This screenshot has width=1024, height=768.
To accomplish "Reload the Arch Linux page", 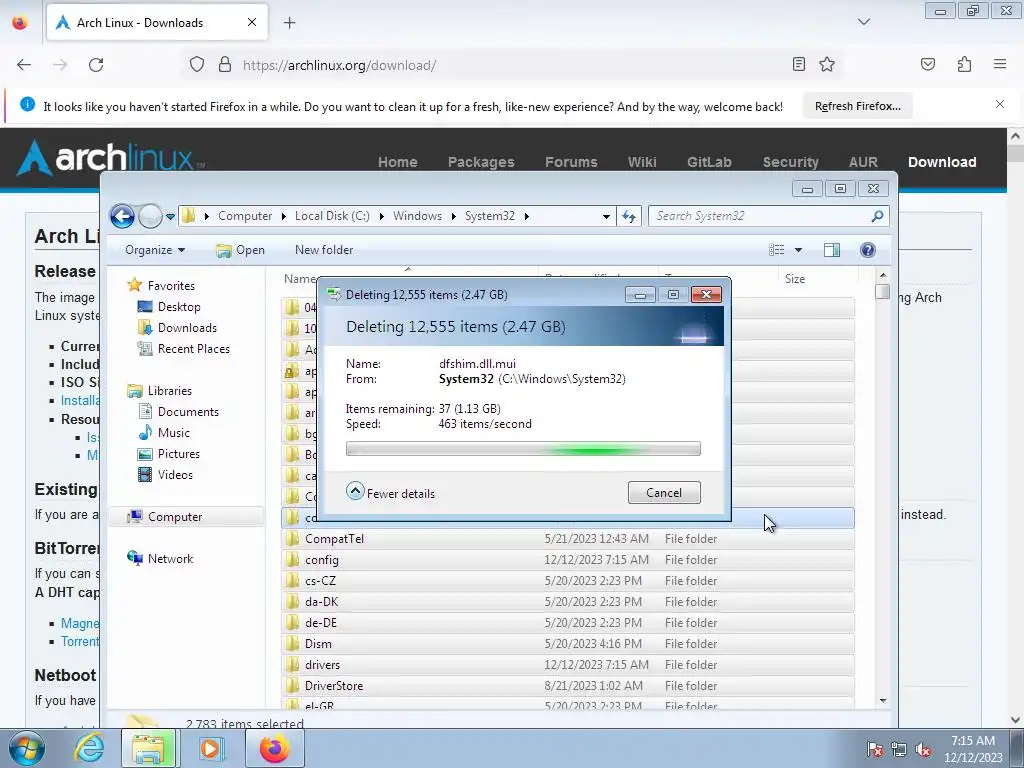I will coord(96,65).
